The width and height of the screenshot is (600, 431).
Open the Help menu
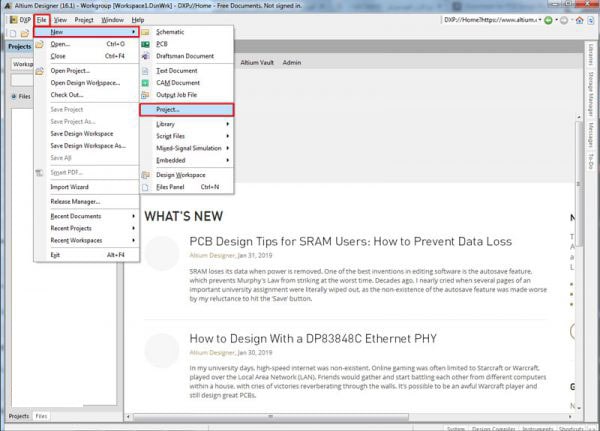(138, 20)
